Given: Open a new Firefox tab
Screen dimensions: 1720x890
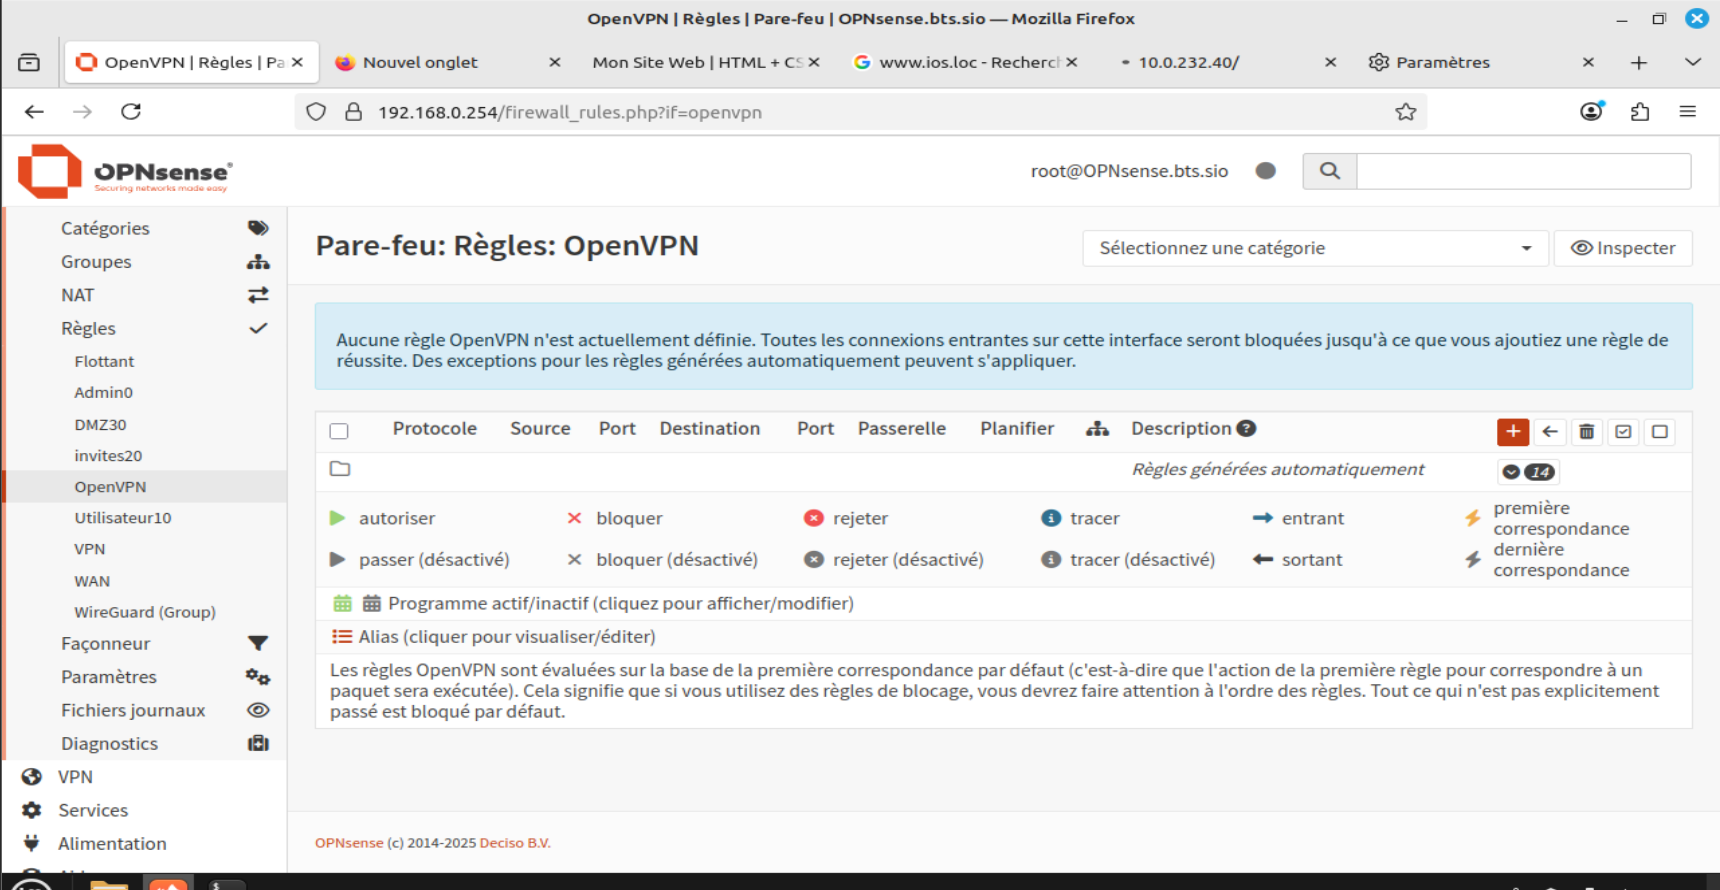Looking at the screenshot, I should (x=1639, y=62).
